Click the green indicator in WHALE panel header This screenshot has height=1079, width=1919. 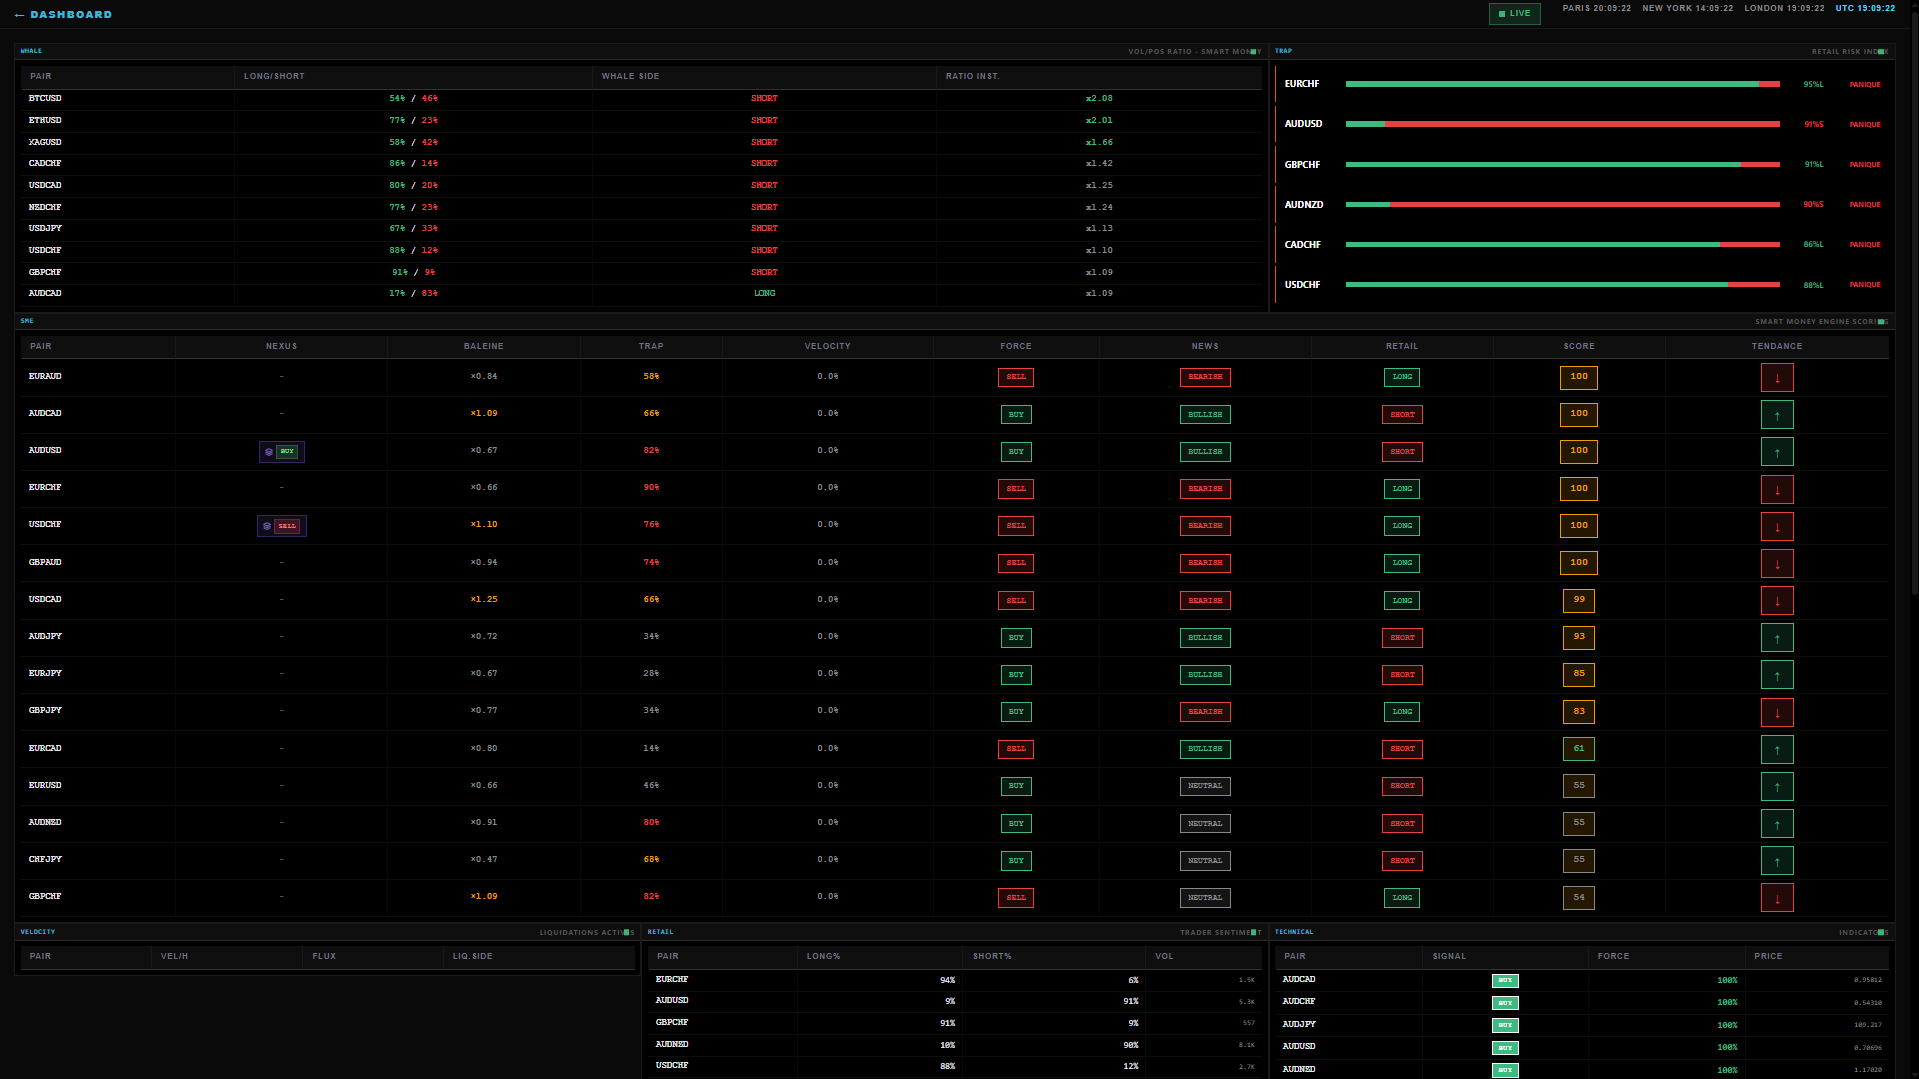1253,52
